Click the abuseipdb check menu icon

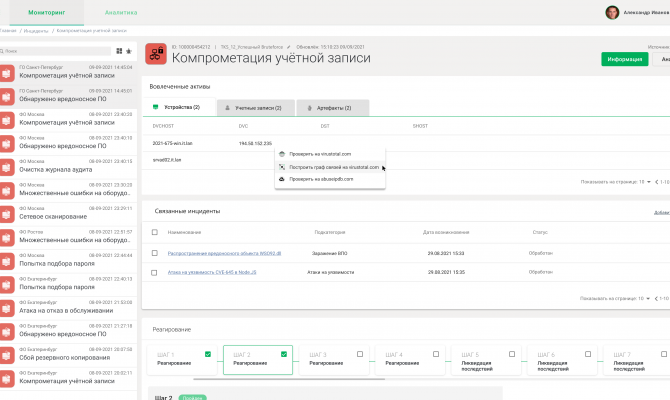[282, 179]
